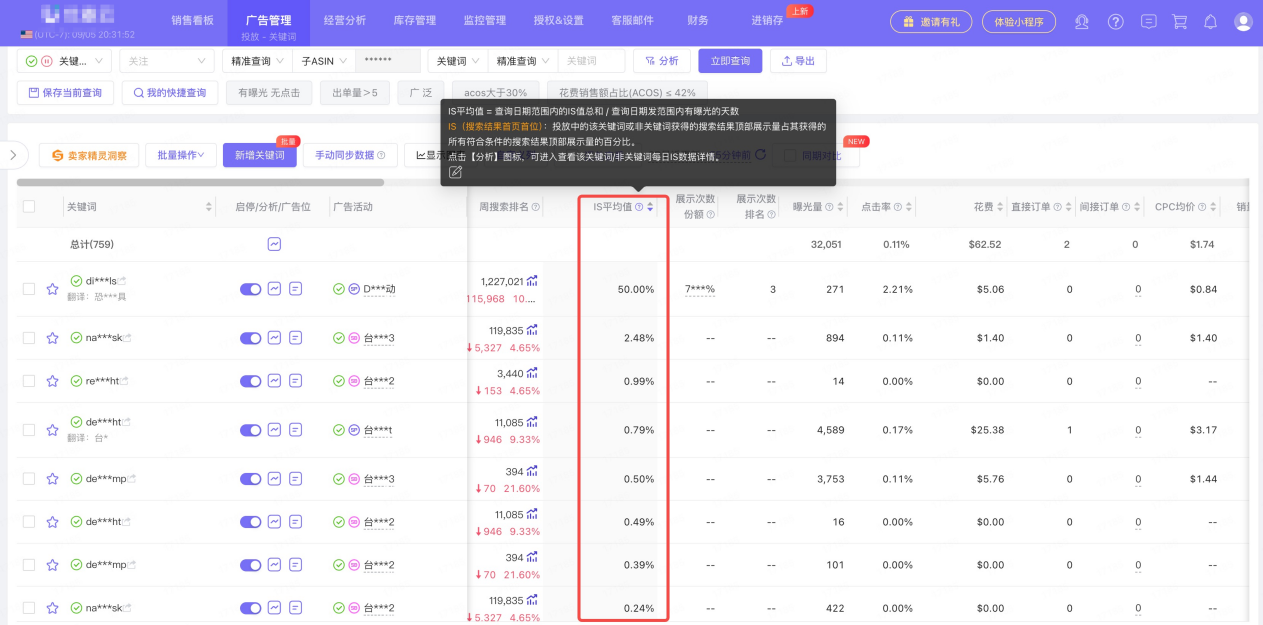
Task: Enable the 同期对比 checkbox
Action: click(x=790, y=155)
